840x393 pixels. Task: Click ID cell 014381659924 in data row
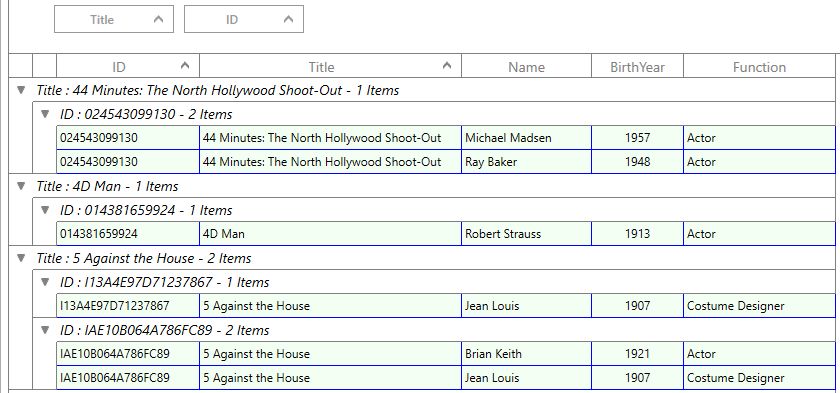pyautogui.click(x=128, y=233)
